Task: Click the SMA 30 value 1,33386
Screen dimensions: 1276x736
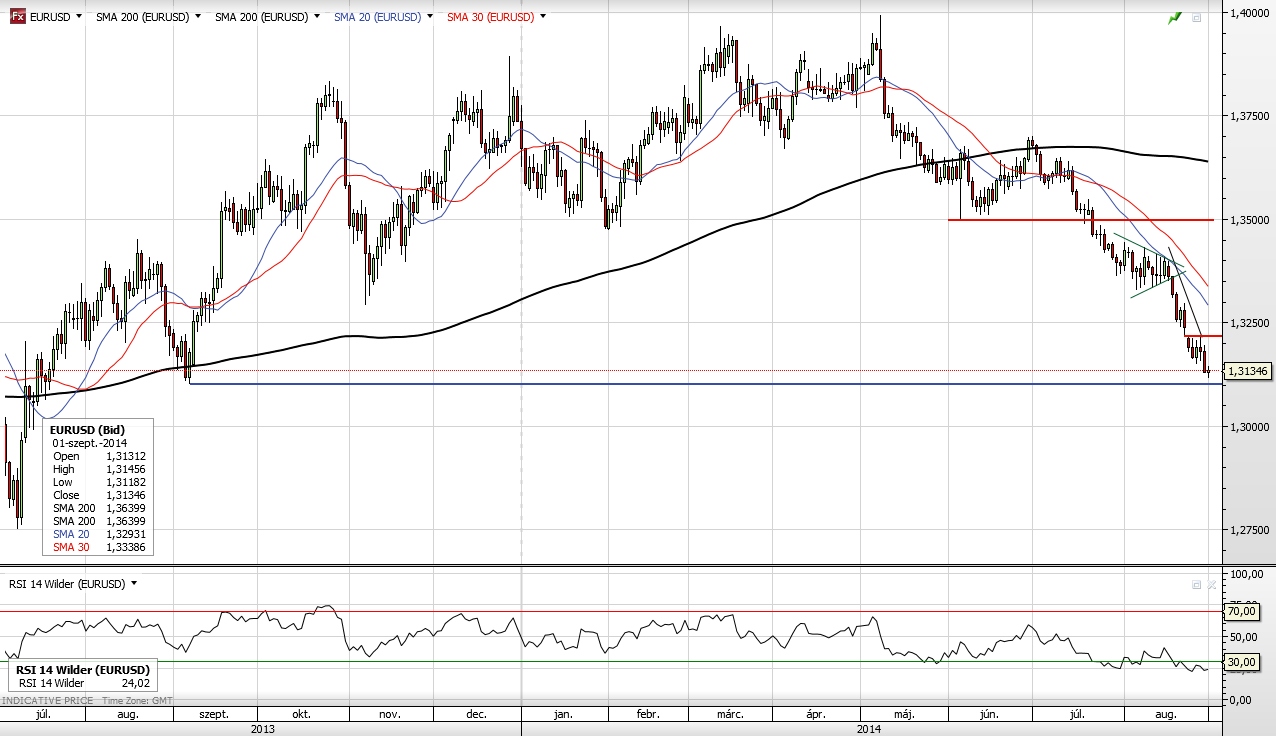Action: (x=126, y=547)
